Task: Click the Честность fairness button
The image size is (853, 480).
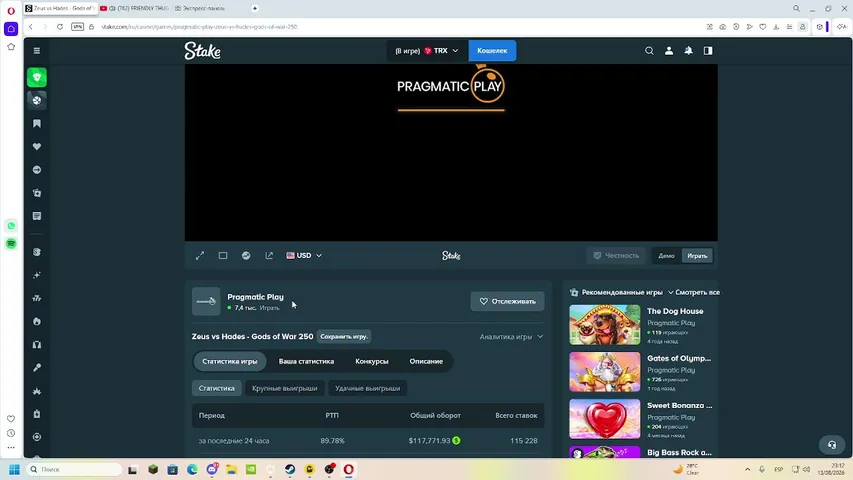Action: 616,255
